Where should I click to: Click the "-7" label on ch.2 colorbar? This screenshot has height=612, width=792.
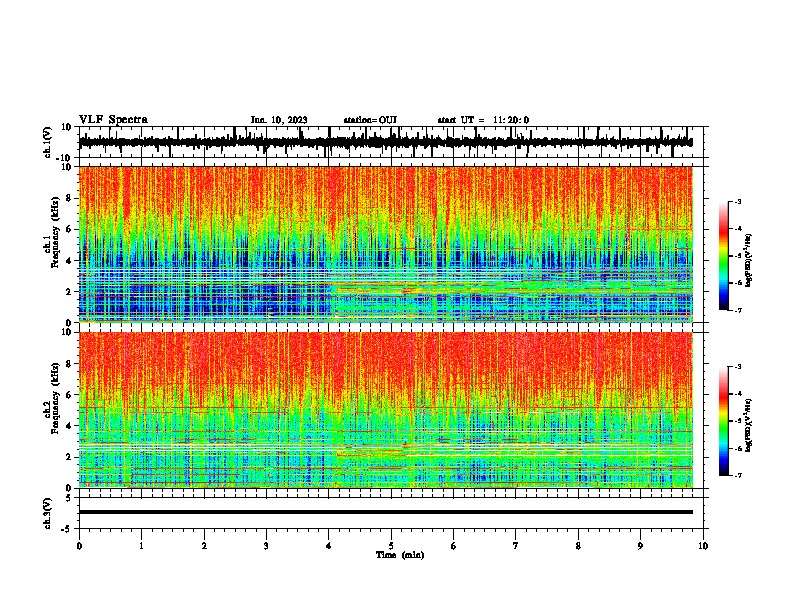(737, 475)
